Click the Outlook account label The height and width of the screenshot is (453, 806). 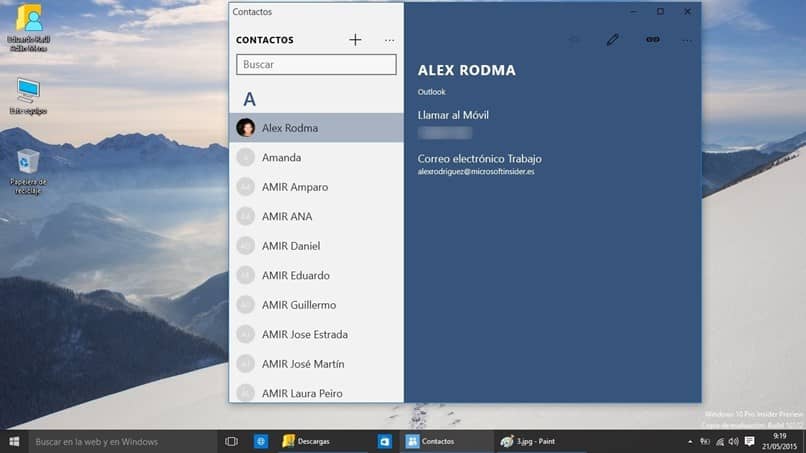(431, 92)
